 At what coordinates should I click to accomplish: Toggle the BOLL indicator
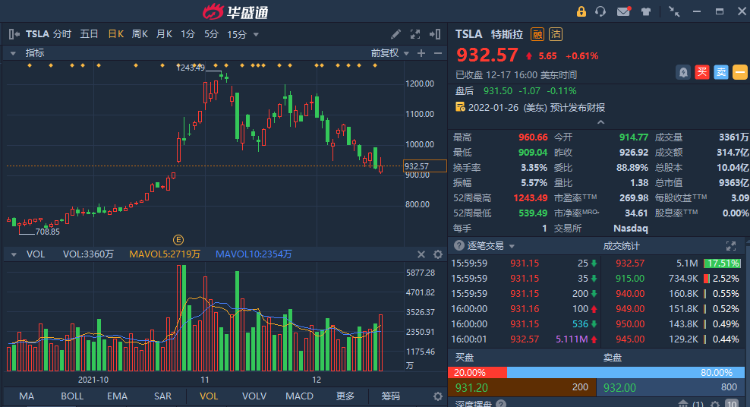pos(72,396)
